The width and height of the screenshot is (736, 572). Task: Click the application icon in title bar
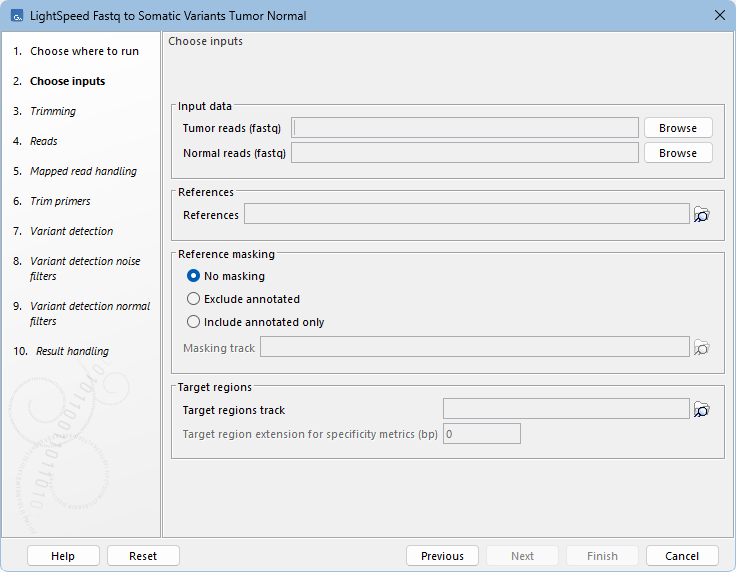(x=17, y=16)
